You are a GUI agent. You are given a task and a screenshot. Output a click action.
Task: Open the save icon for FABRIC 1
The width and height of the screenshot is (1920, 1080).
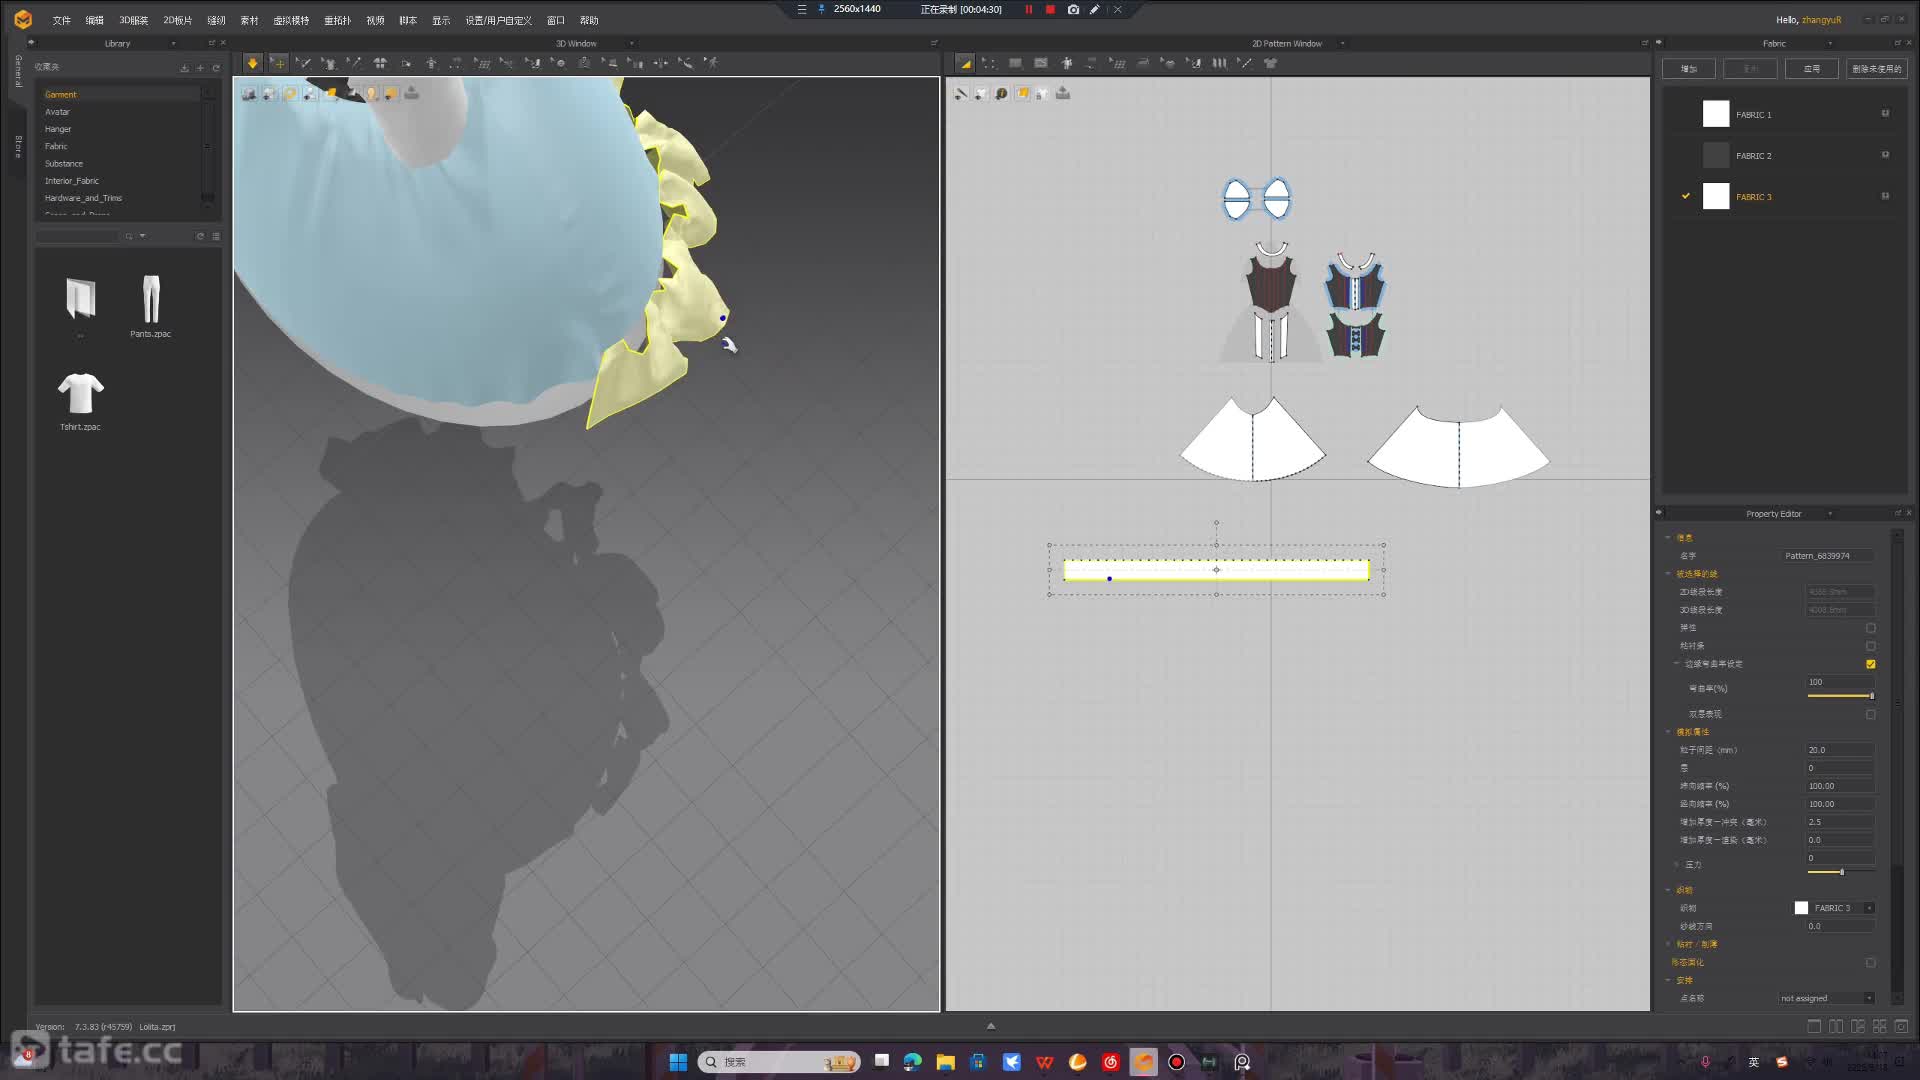(x=1885, y=114)
